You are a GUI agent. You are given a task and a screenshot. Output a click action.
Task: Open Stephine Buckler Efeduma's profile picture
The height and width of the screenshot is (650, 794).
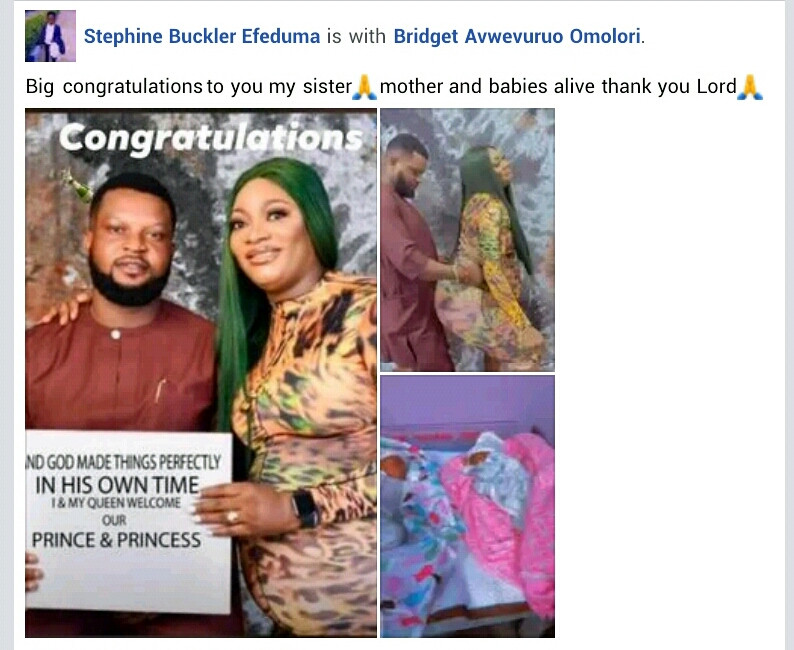50,36
